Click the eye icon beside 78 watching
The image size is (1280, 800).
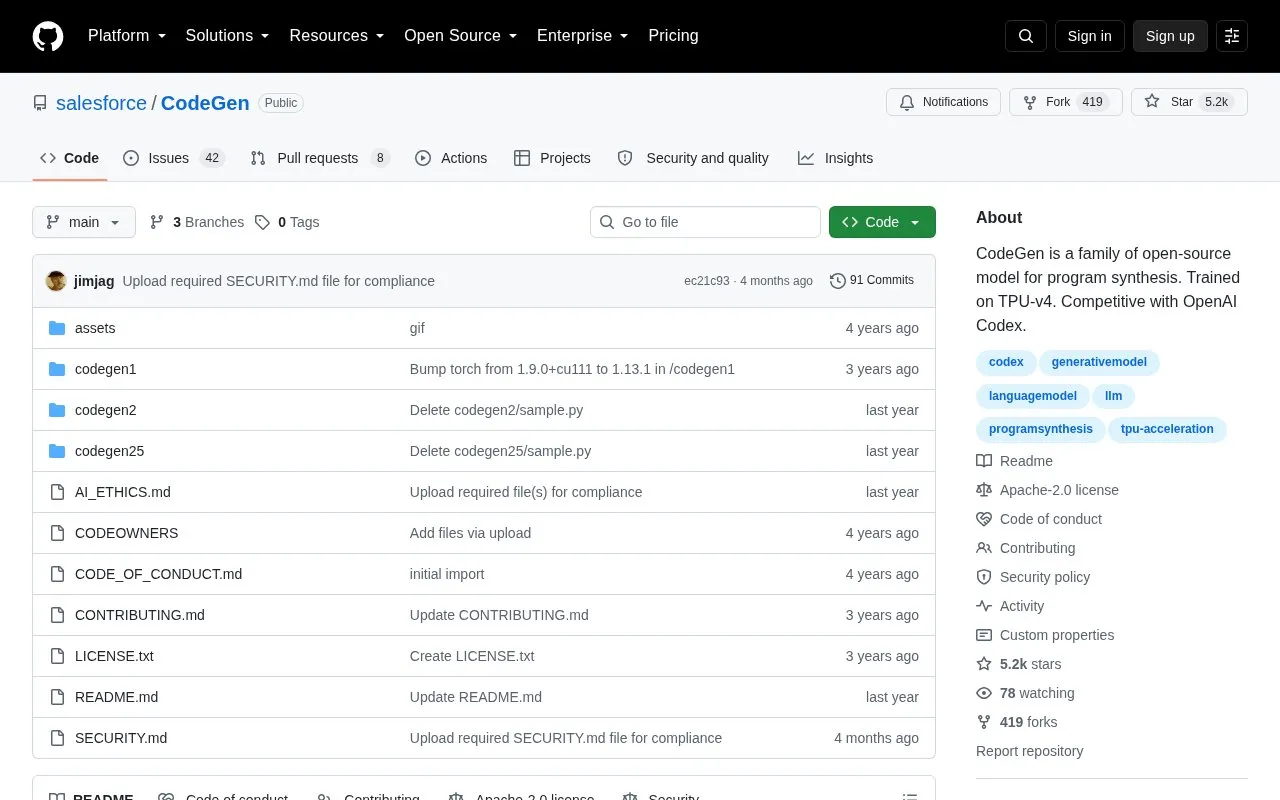[x=984, y=693]
